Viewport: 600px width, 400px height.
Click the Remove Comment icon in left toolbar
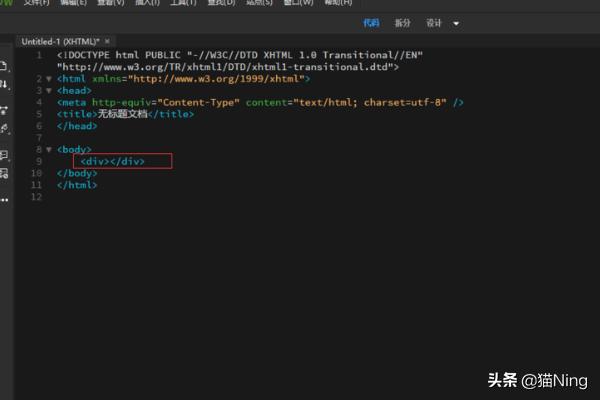(x=4, y=173)
